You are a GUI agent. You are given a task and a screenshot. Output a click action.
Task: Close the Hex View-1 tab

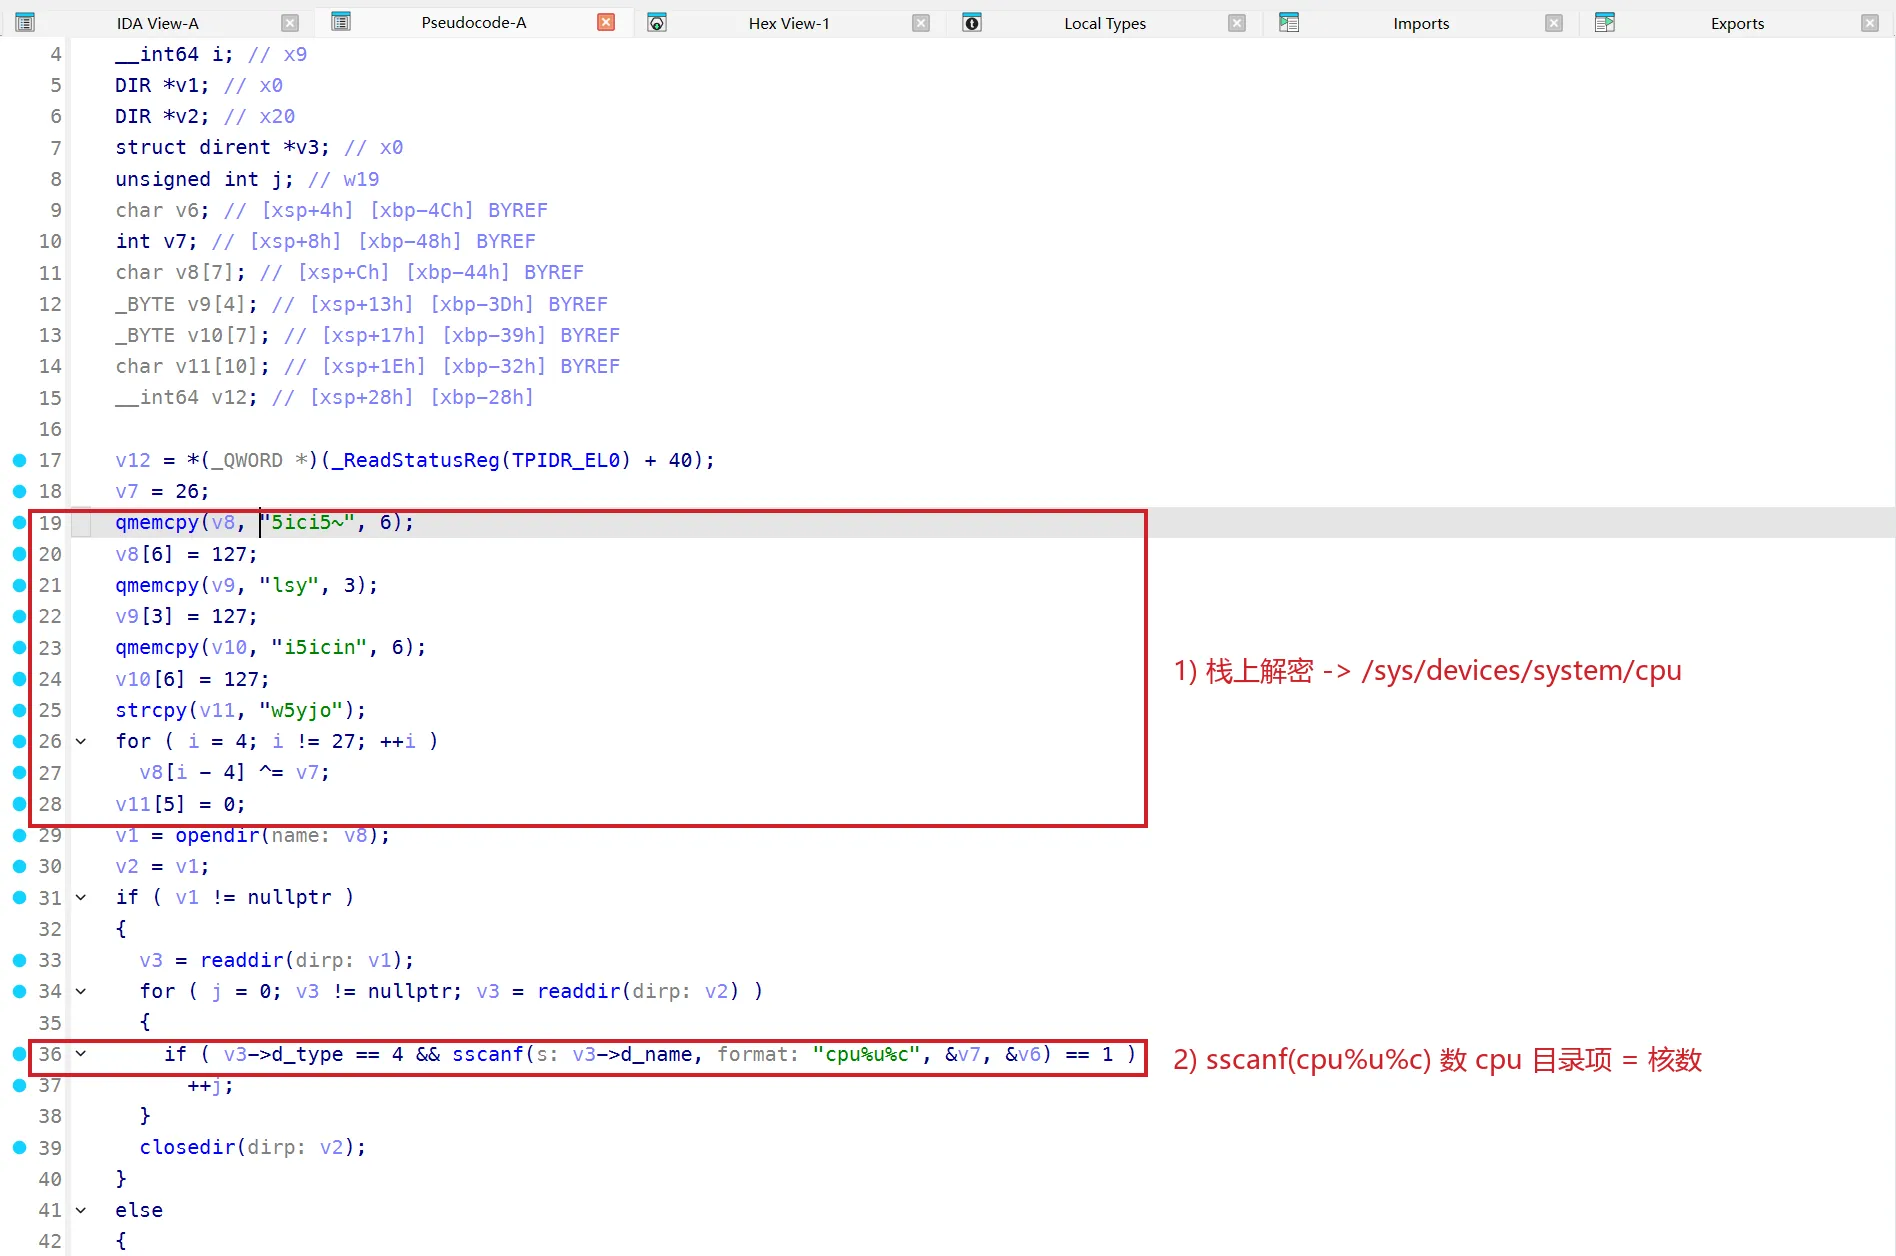tap(921, 23)
